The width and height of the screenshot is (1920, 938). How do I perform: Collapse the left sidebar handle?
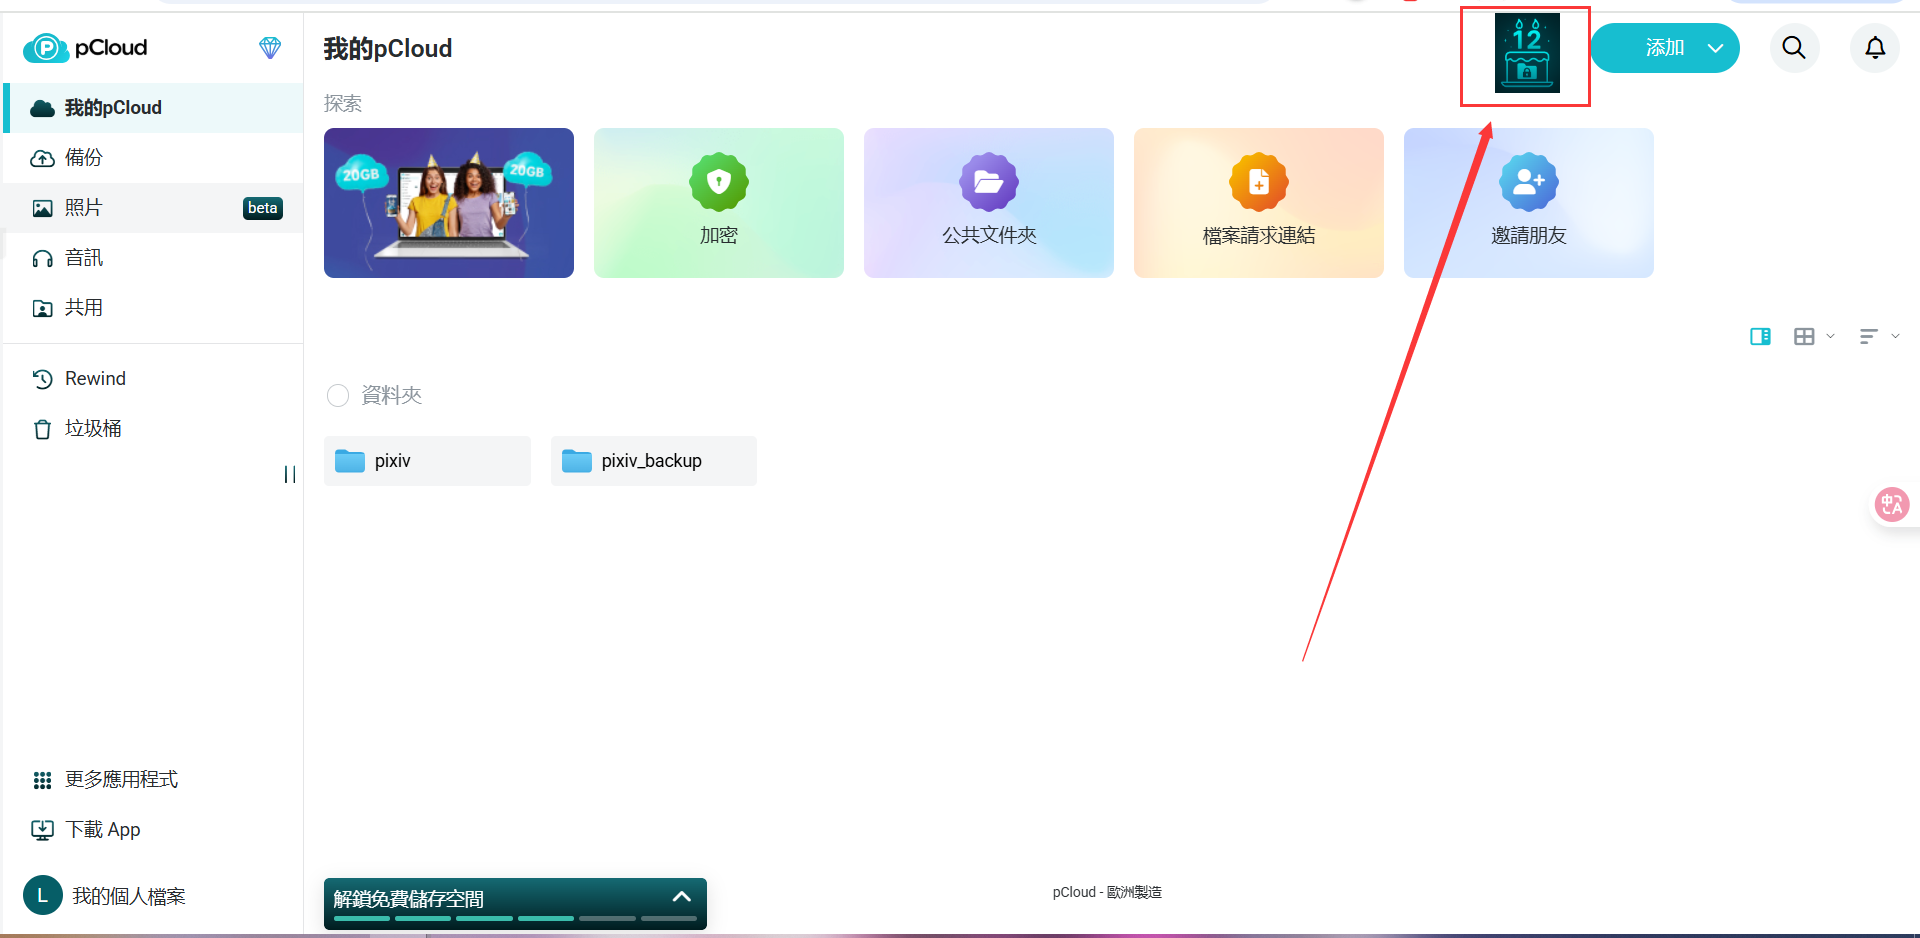pyautogui.click(x=290, y=475)
